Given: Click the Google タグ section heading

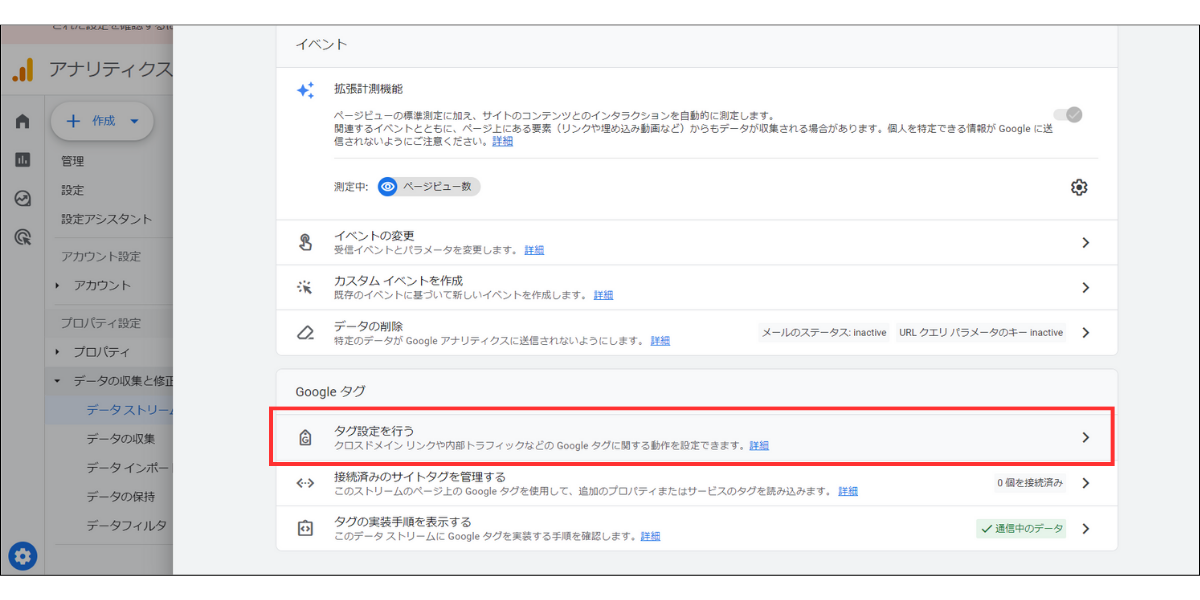Looking at the screenshot, I should click(x=330, y=393).
